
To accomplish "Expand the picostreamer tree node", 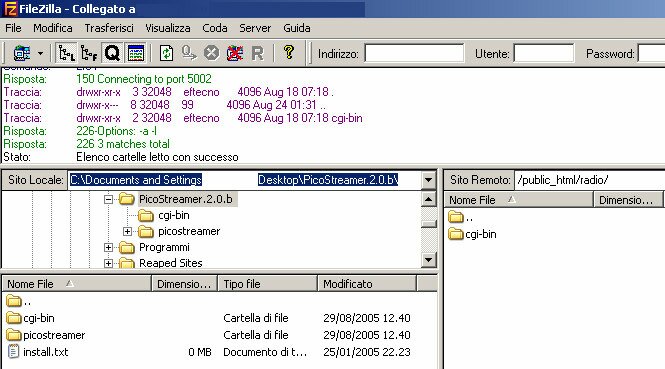I will click(127, 231).
